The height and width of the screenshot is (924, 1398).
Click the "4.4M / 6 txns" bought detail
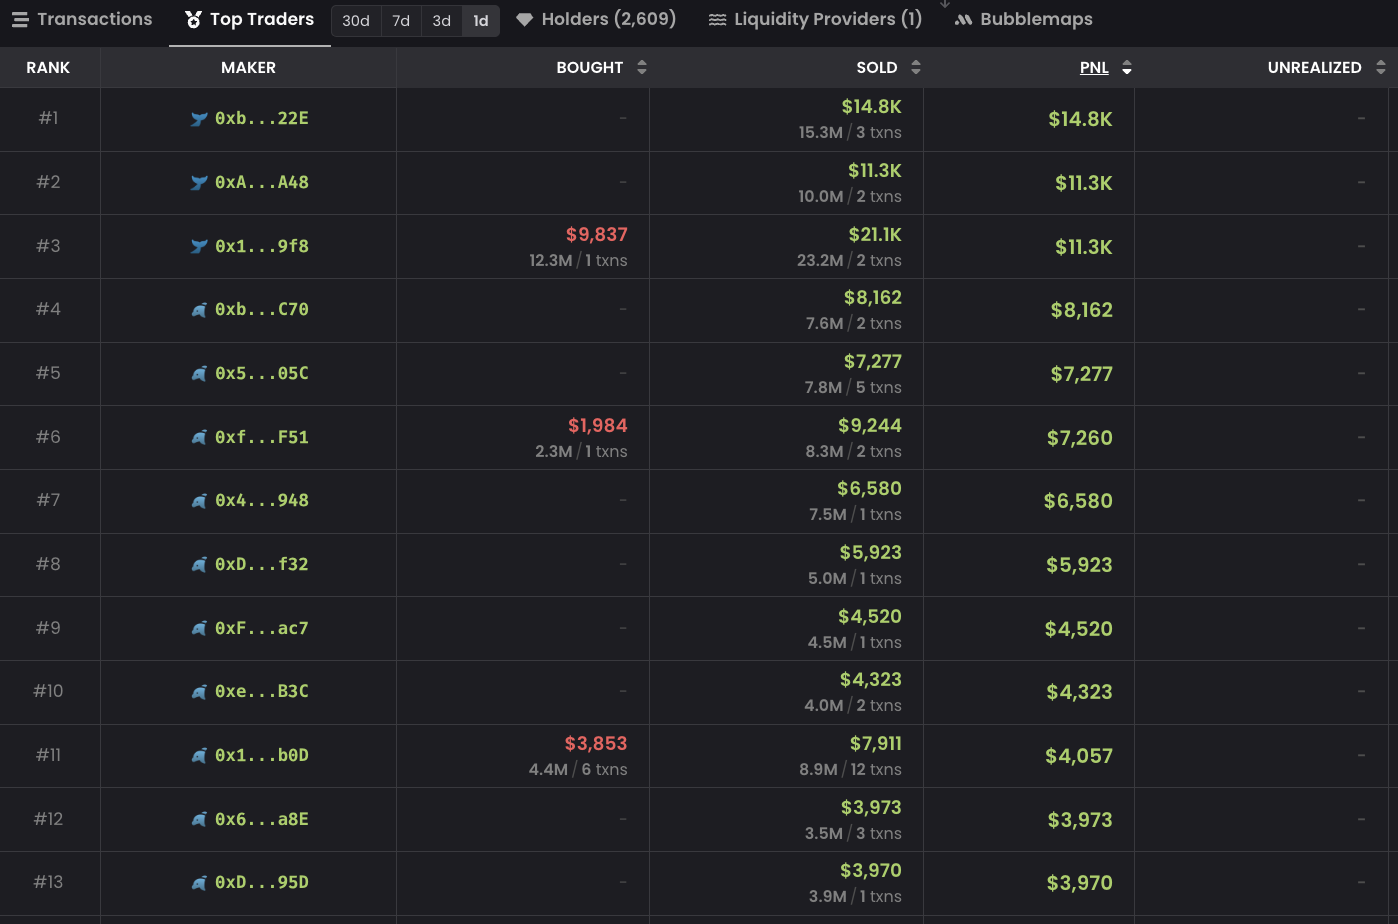578,769
